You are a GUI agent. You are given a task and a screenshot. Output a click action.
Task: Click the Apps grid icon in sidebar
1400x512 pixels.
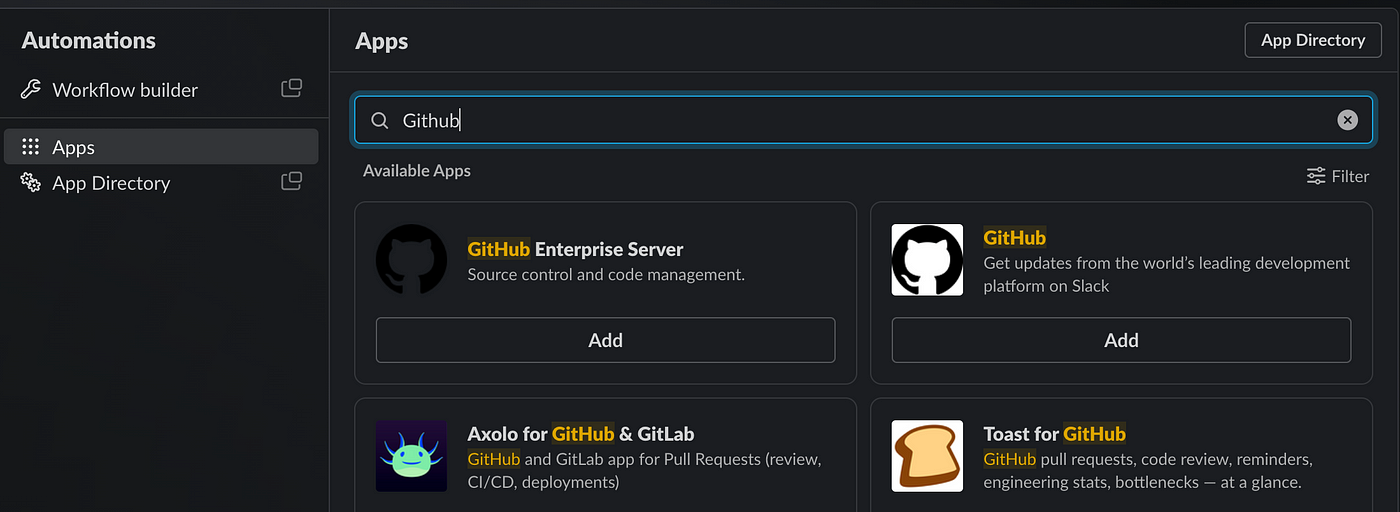tap(31, 147)
